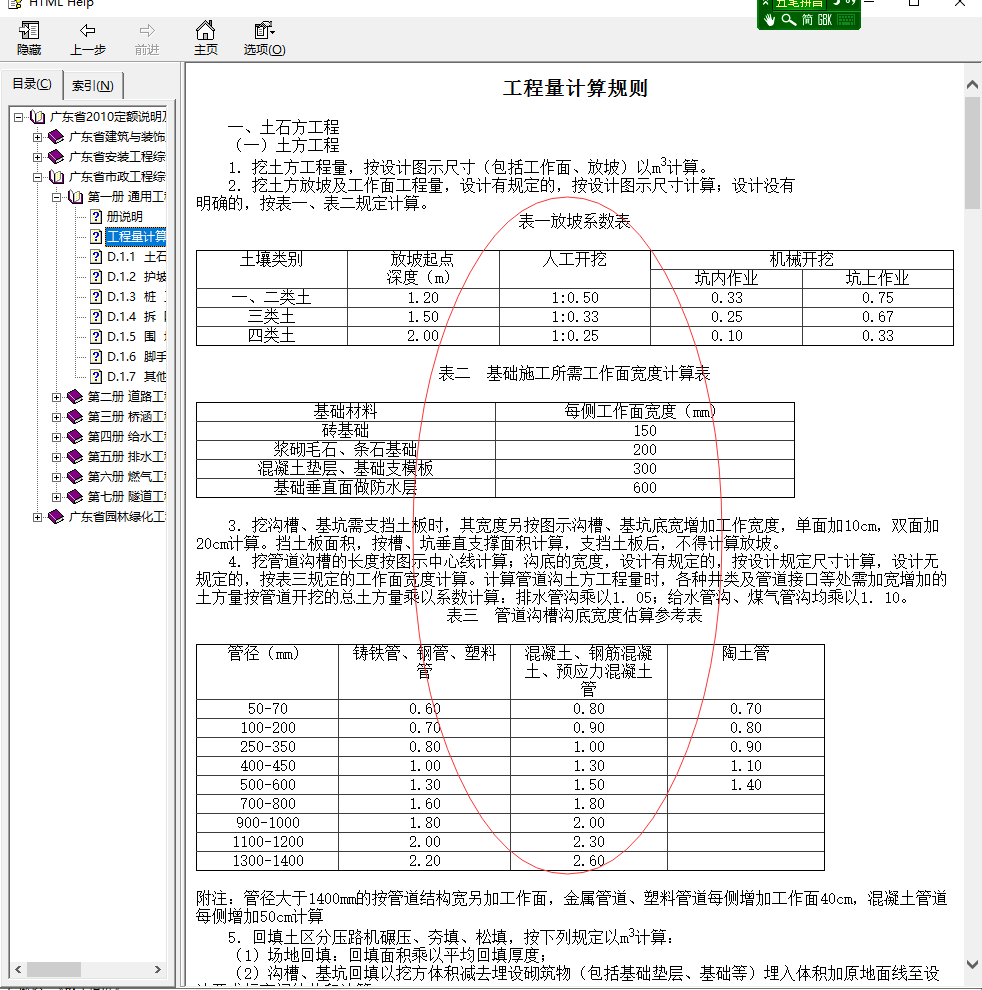
Task: Expand the 第七册 隧道工 node
Action: 56,497
